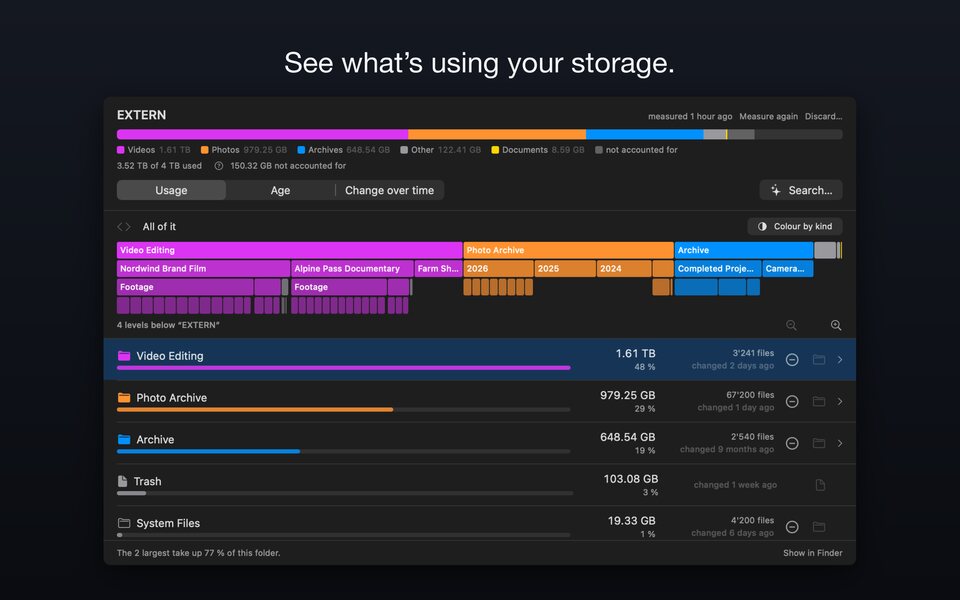Image resolution: width=960 pixels, height=600 pixels.
Task: Select Photo Archive block in treemap
Action: tap(569, 250)
